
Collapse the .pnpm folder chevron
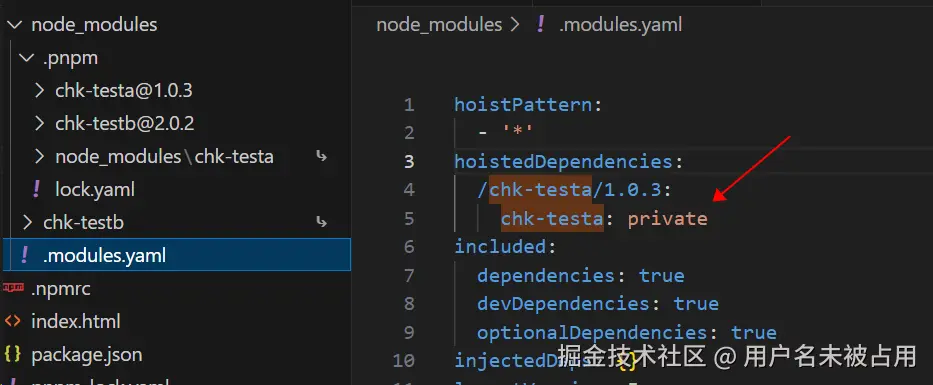click(27, 58)
